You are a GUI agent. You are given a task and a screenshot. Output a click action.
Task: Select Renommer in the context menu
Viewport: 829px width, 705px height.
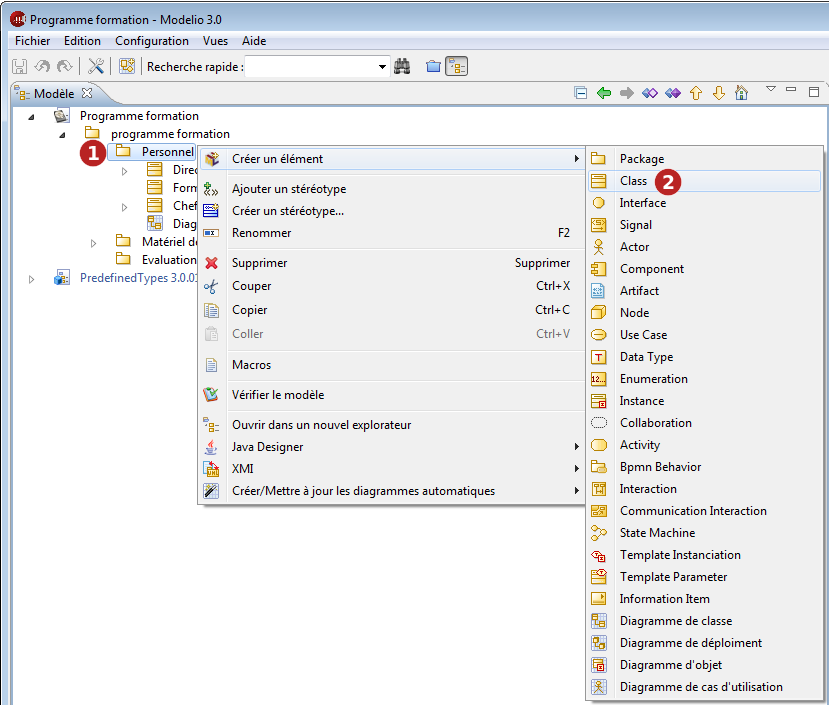click(x=392, y=233)
